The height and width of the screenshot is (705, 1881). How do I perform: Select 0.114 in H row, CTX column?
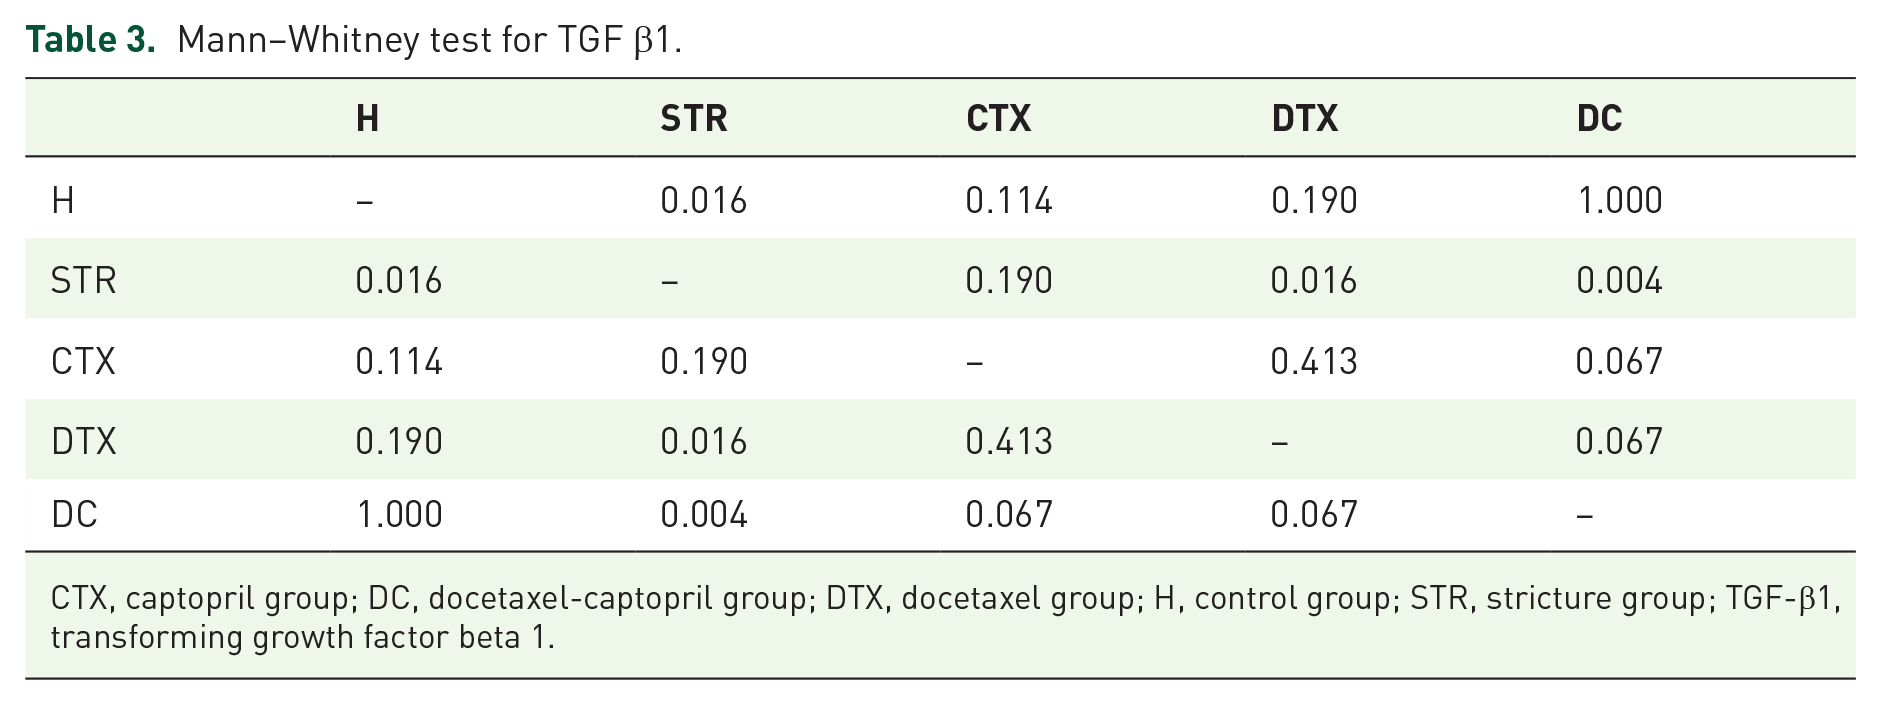click(1008, 201)
